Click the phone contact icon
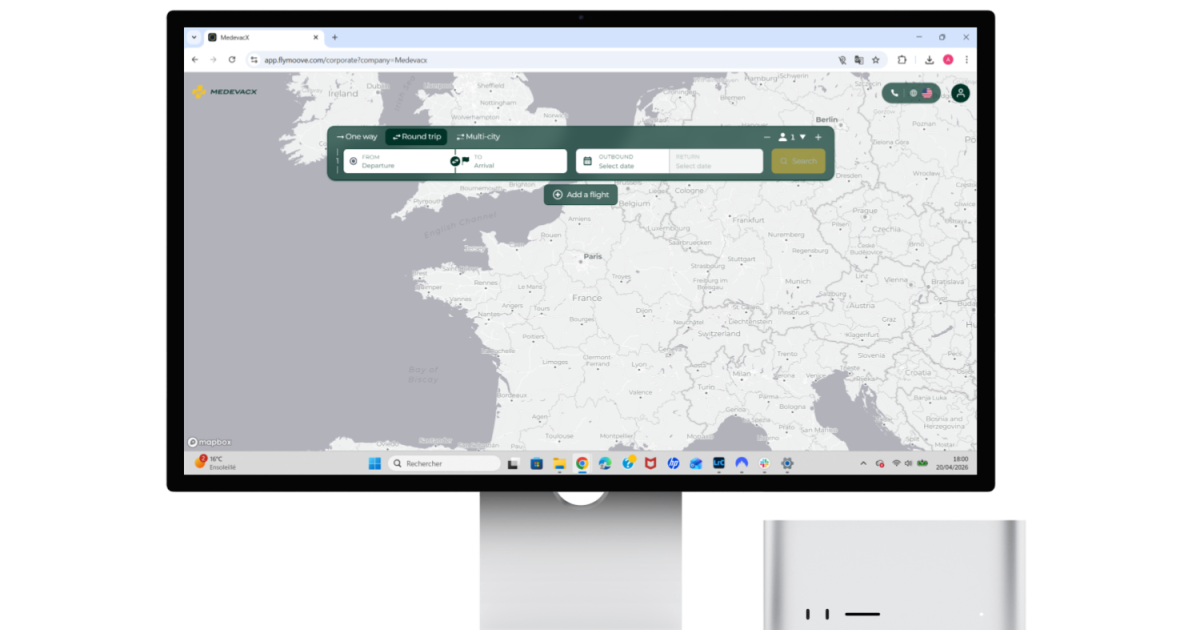1200x630 pixels. 895,93
